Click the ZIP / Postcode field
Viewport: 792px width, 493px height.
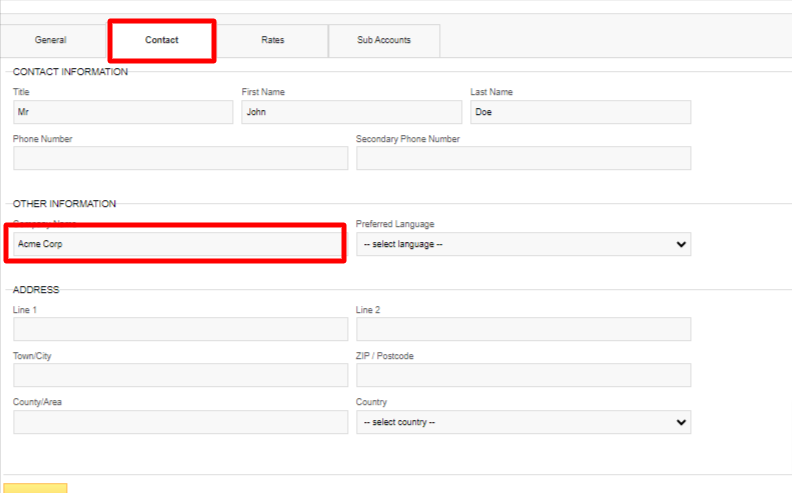pyautogui.click(x=523, y=375)
